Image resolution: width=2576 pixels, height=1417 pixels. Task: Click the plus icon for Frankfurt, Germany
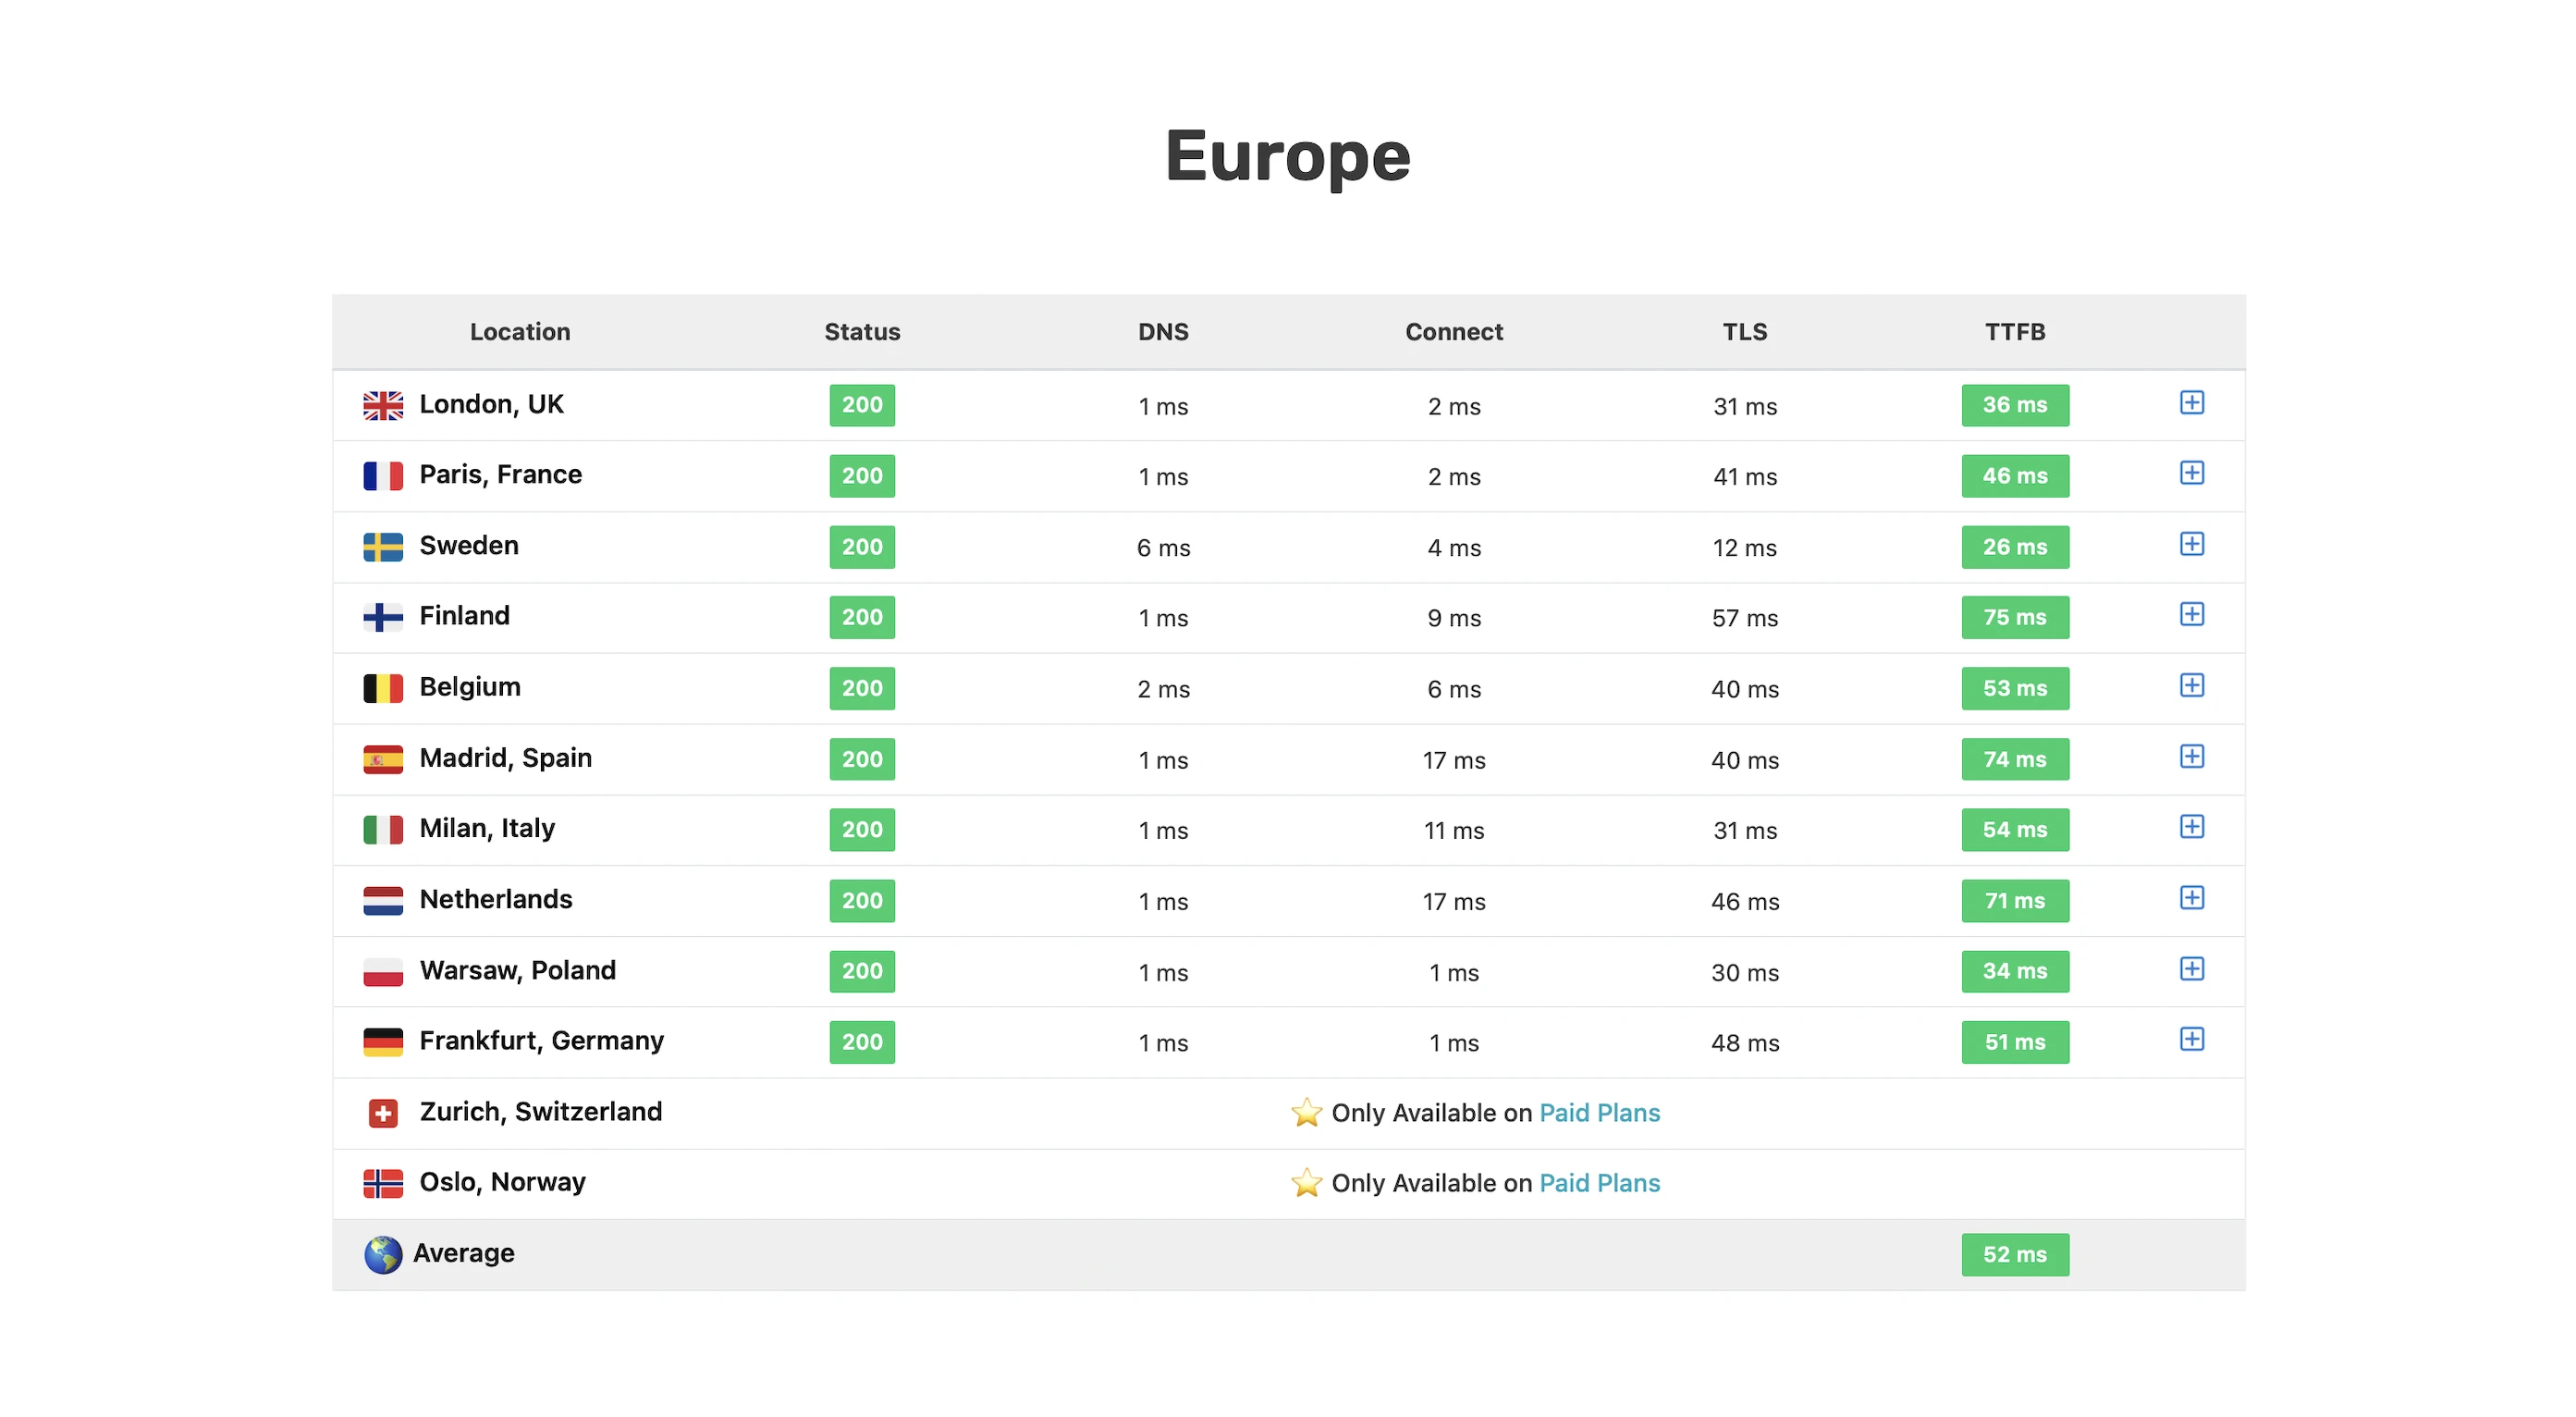tap(2191, 1039)
